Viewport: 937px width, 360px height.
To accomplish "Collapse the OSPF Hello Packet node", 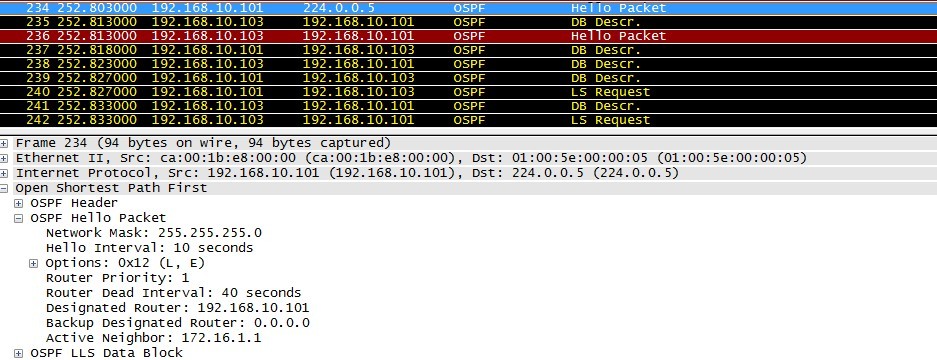I will 19,218.
